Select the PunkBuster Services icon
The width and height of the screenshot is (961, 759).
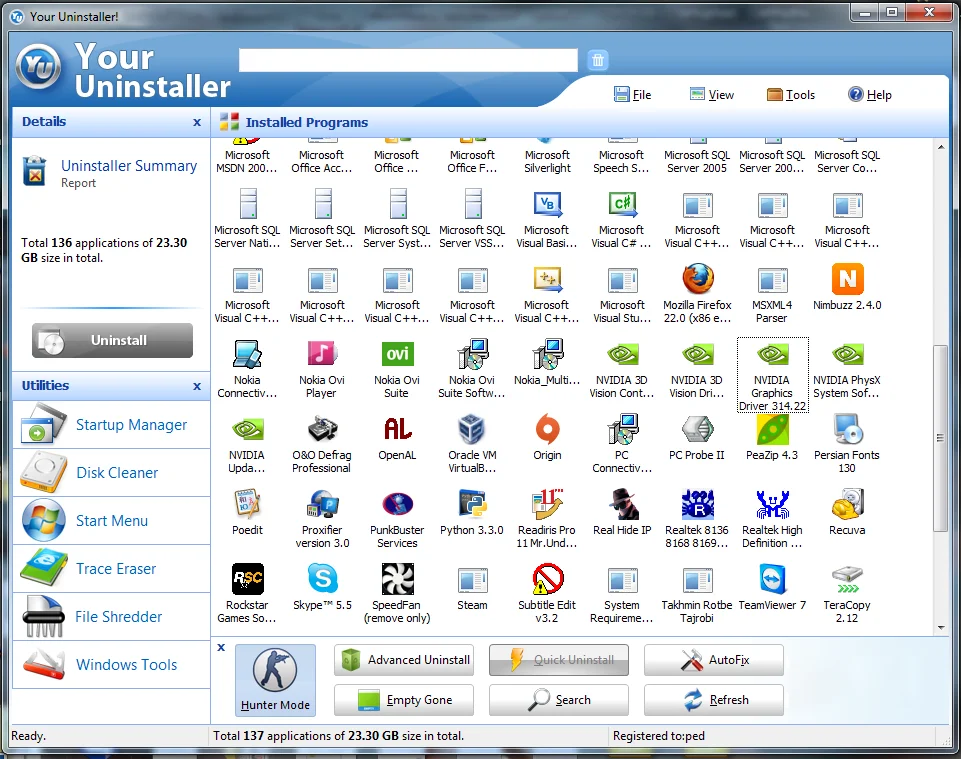pos(397,504)
